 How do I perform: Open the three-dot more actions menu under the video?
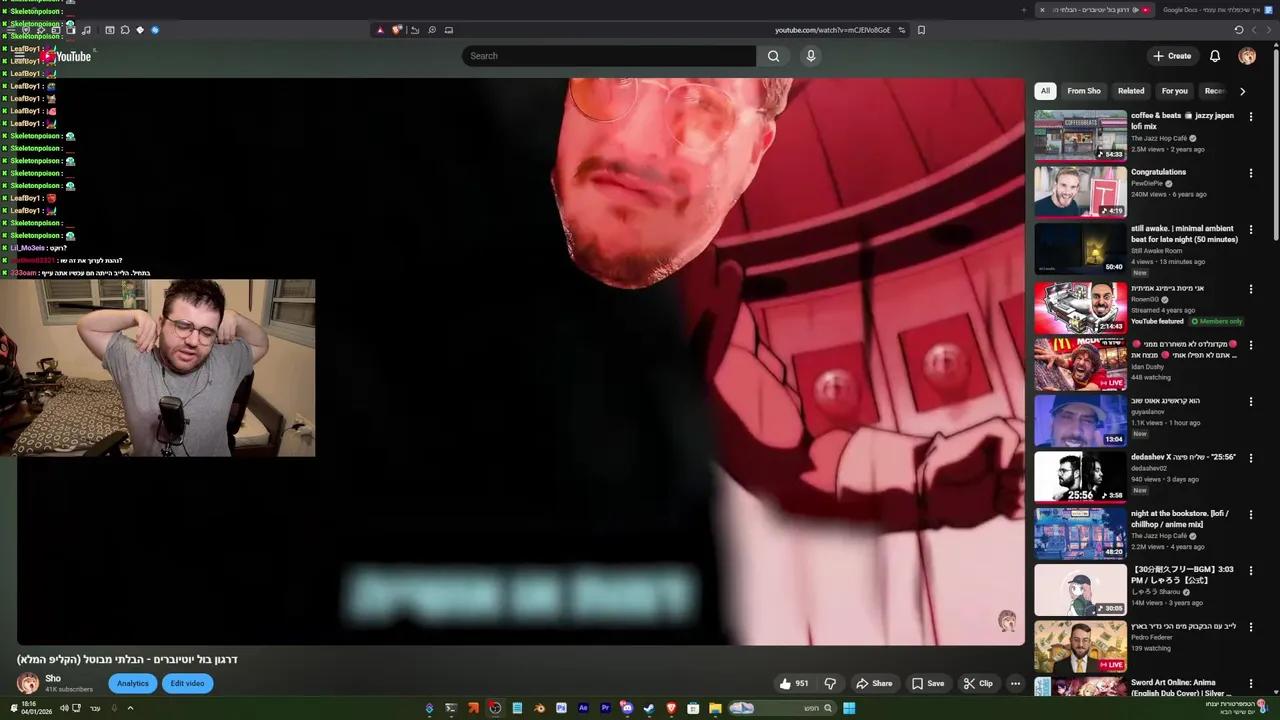pos(1015,684)
